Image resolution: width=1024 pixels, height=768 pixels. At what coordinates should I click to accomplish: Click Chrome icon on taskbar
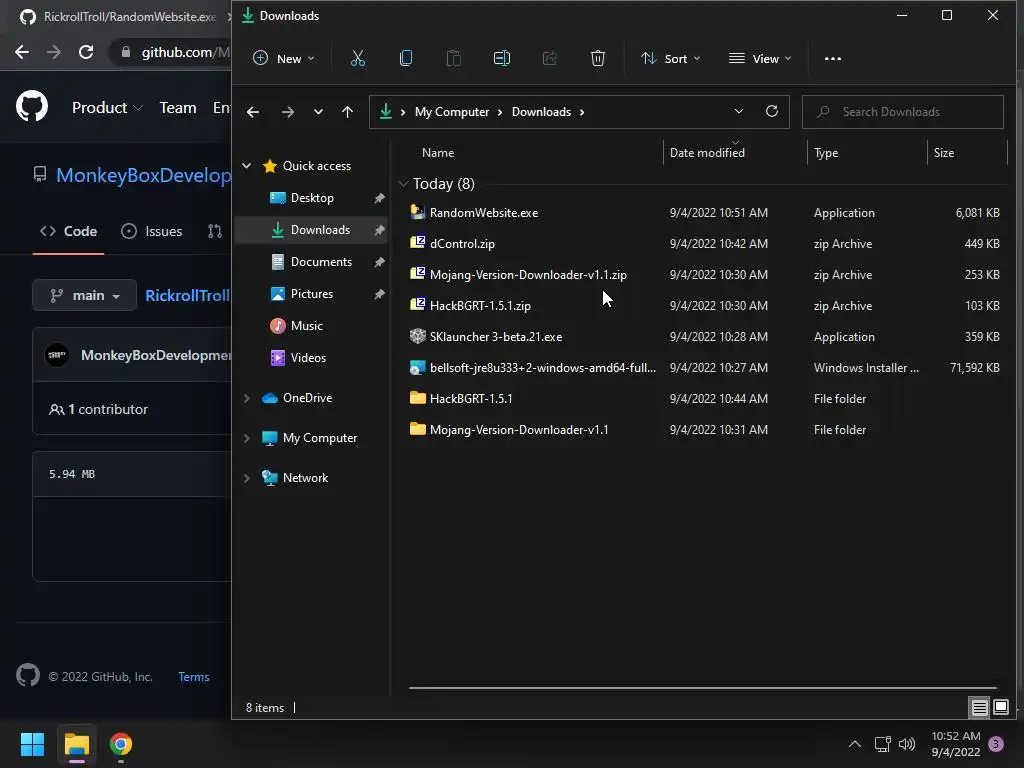pyautogui.click(x=121, y=744)
